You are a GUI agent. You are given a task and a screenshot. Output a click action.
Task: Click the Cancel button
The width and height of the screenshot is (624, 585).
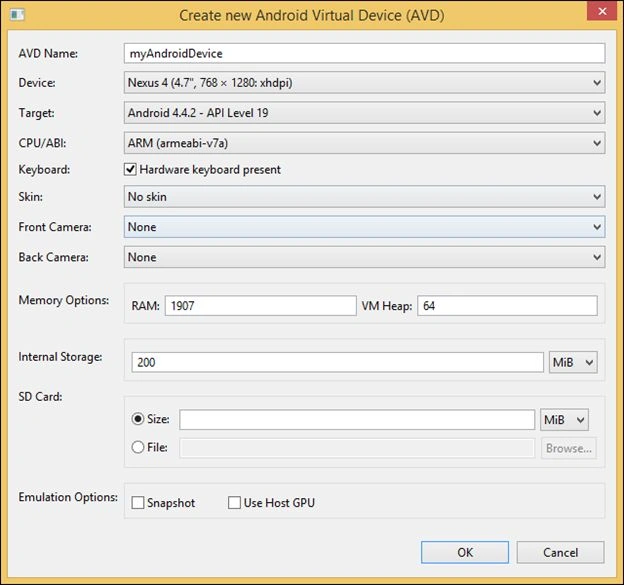click(x=560, y=552)
